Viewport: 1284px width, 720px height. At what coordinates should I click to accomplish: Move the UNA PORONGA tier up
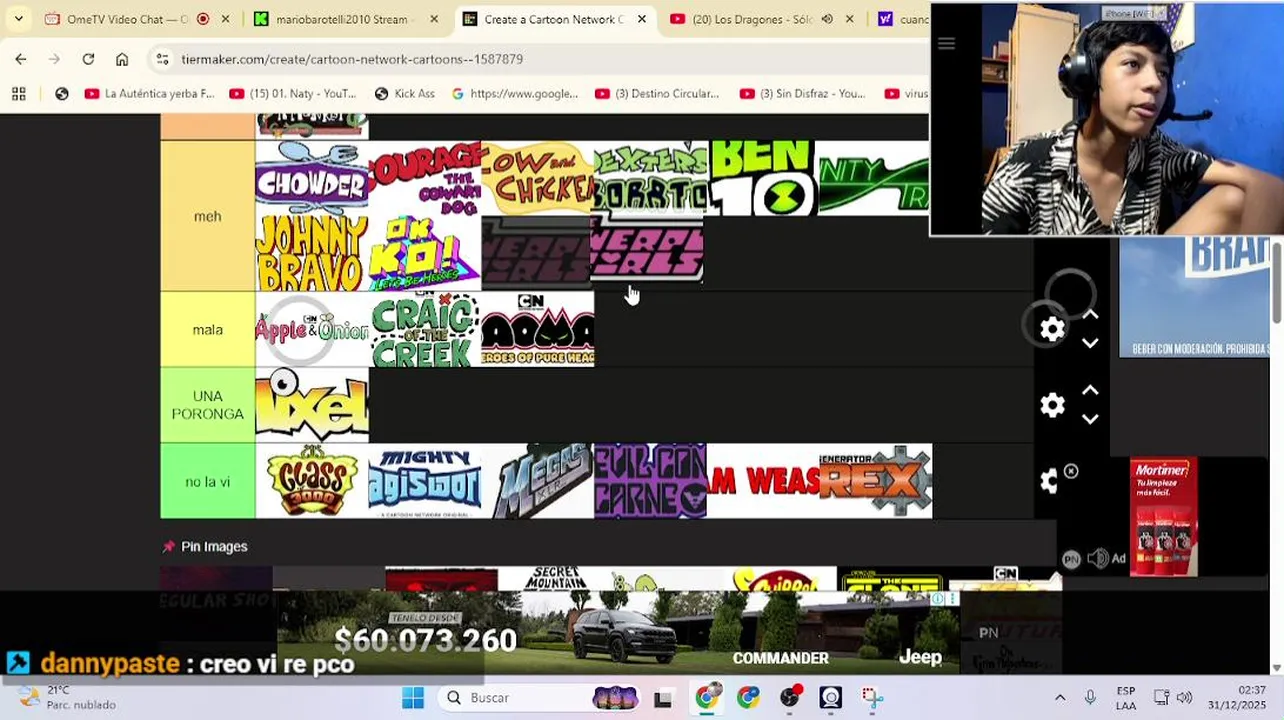point(1091,391)
